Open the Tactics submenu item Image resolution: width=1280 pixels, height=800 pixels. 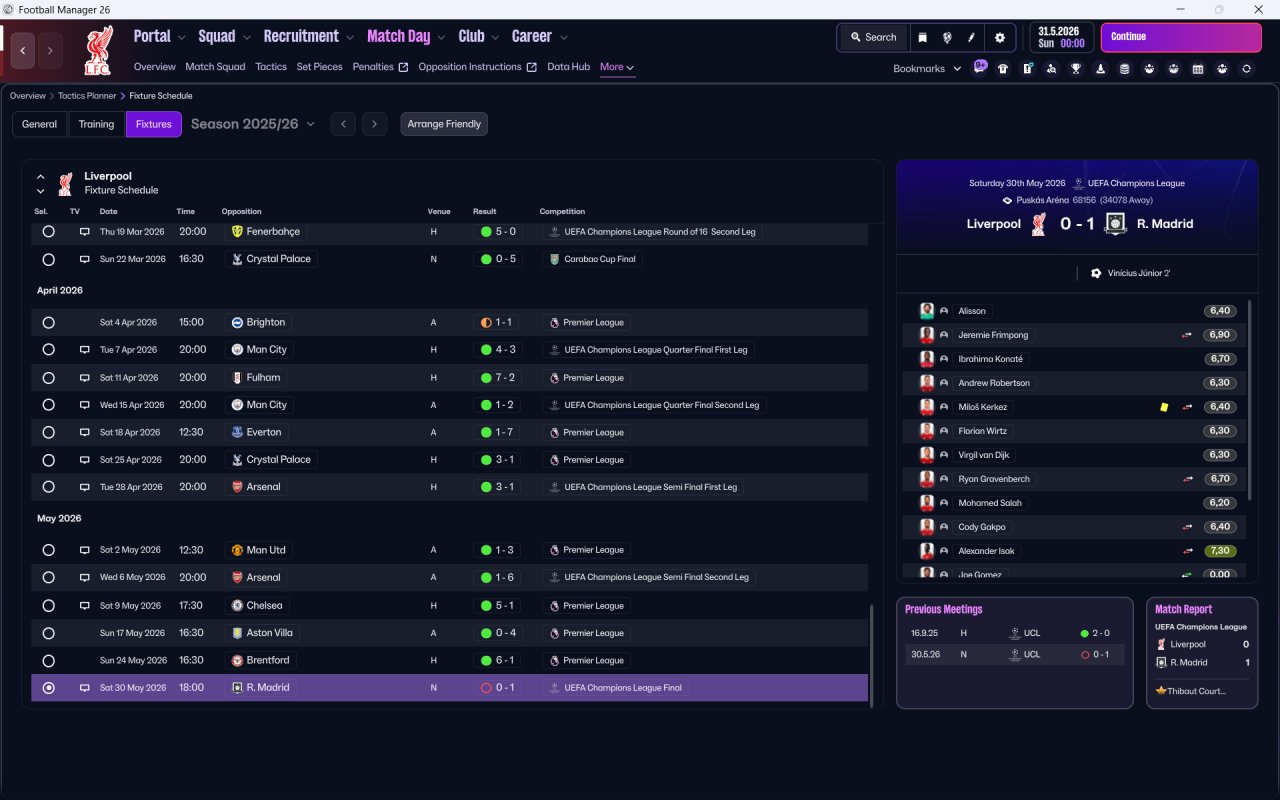coord(271,67)
